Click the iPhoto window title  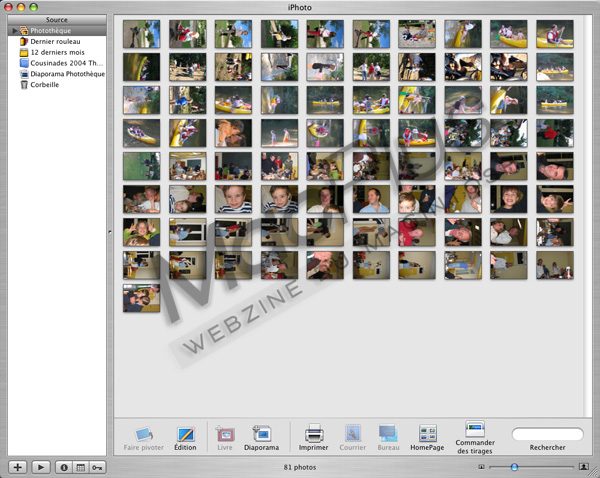tap(300, 7)
